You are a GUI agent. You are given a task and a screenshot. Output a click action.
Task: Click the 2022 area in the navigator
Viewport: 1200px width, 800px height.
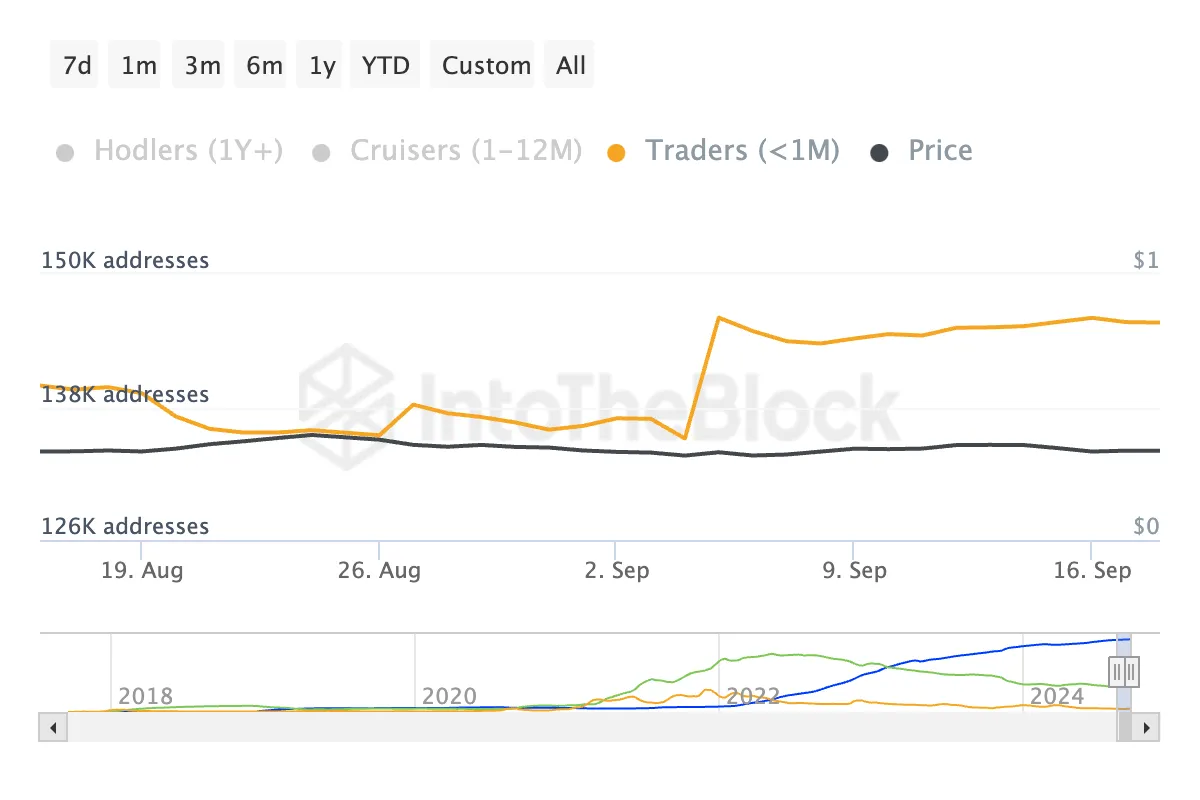pos(753,696)
